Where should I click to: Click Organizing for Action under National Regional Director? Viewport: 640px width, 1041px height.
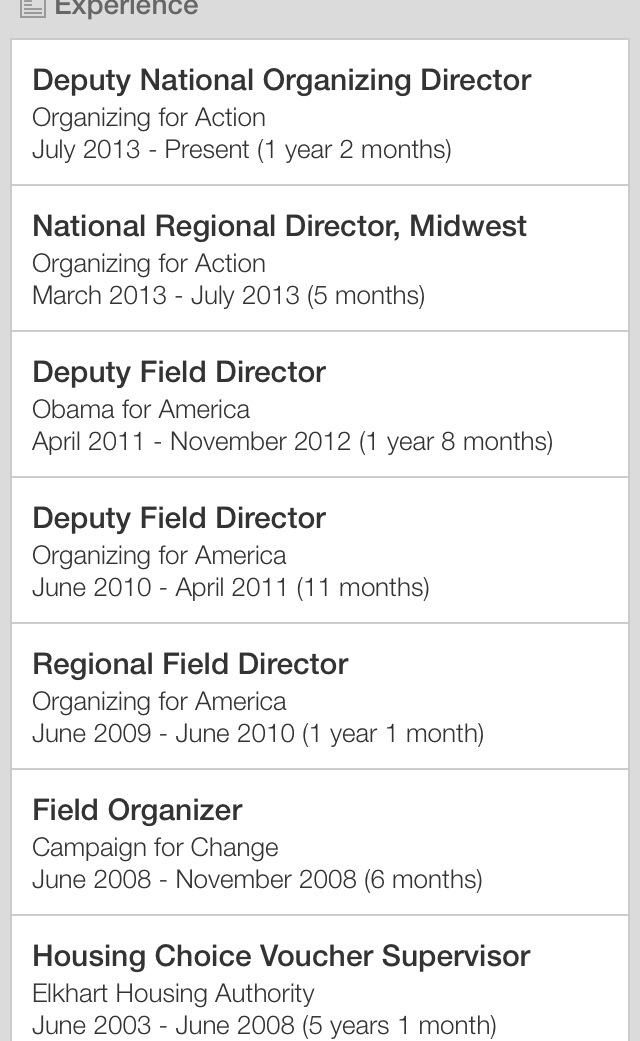[x=149, y=263]
